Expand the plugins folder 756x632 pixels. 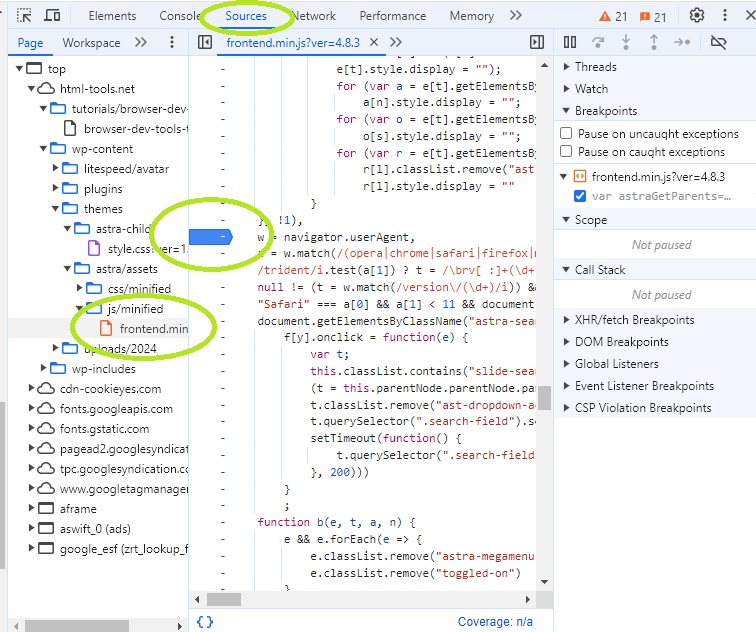[55, 188]
